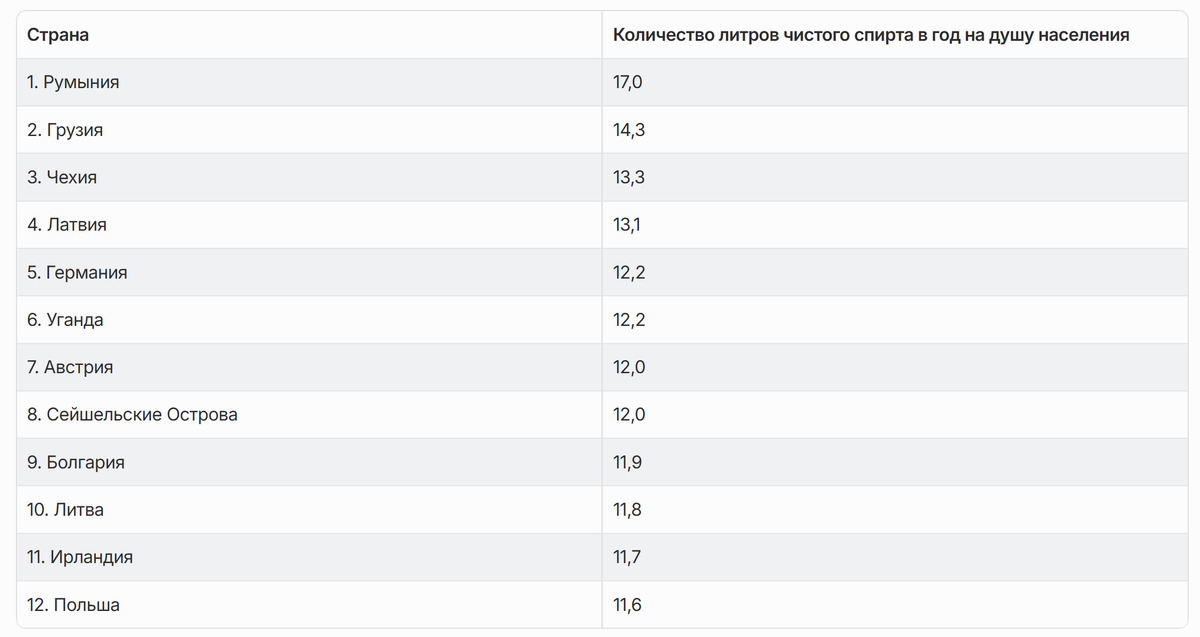Select the '2. Грузия' cell
Screen dimensions: 1200x637
(309, 130)
